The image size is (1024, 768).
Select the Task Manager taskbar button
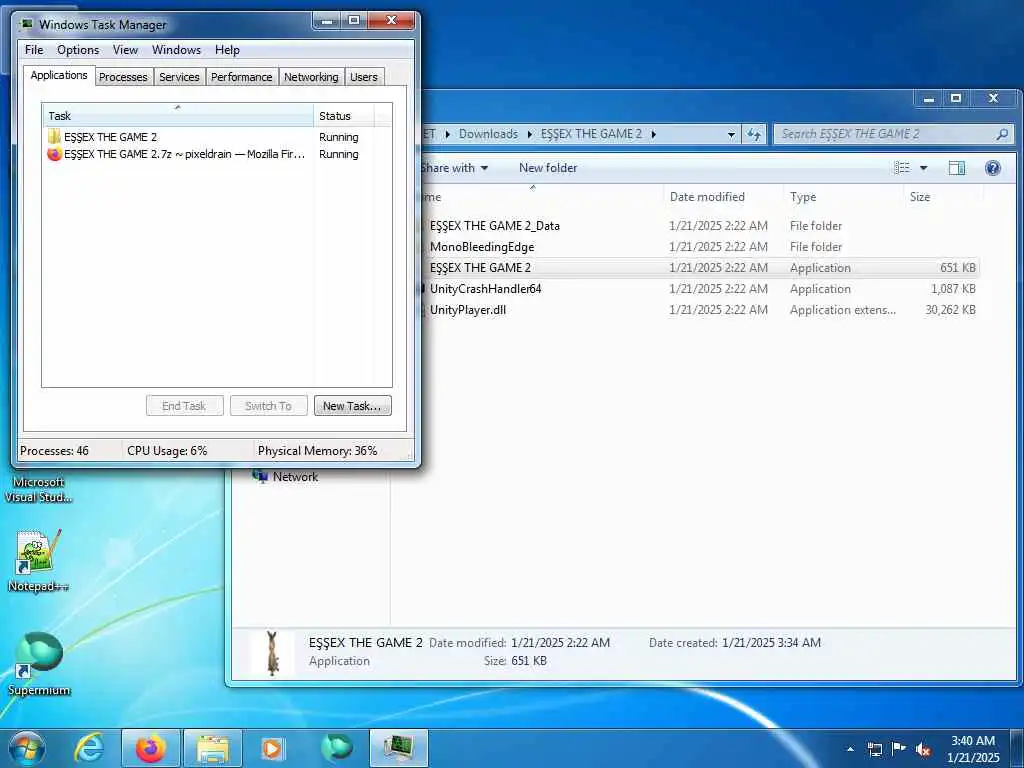click(398, 748)
